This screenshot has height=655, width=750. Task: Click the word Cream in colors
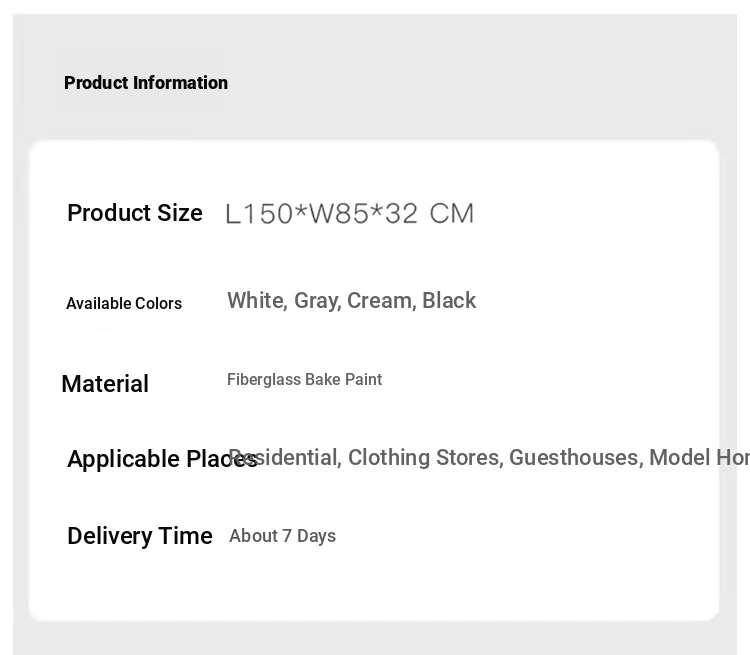pos(381,300)
